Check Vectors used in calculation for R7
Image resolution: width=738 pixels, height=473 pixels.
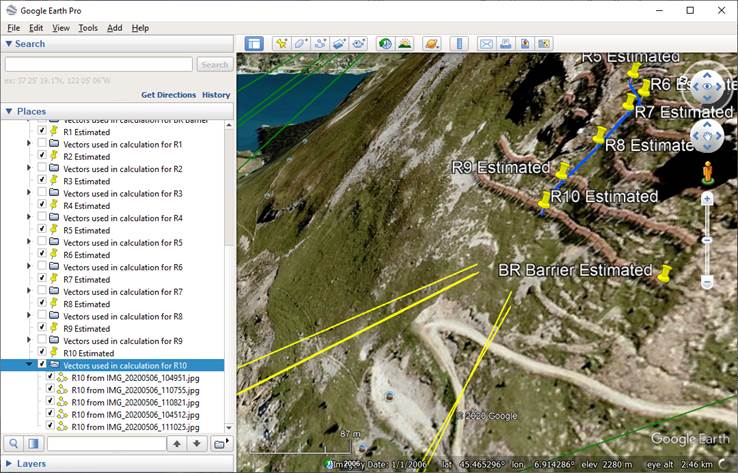click(42, 290)
